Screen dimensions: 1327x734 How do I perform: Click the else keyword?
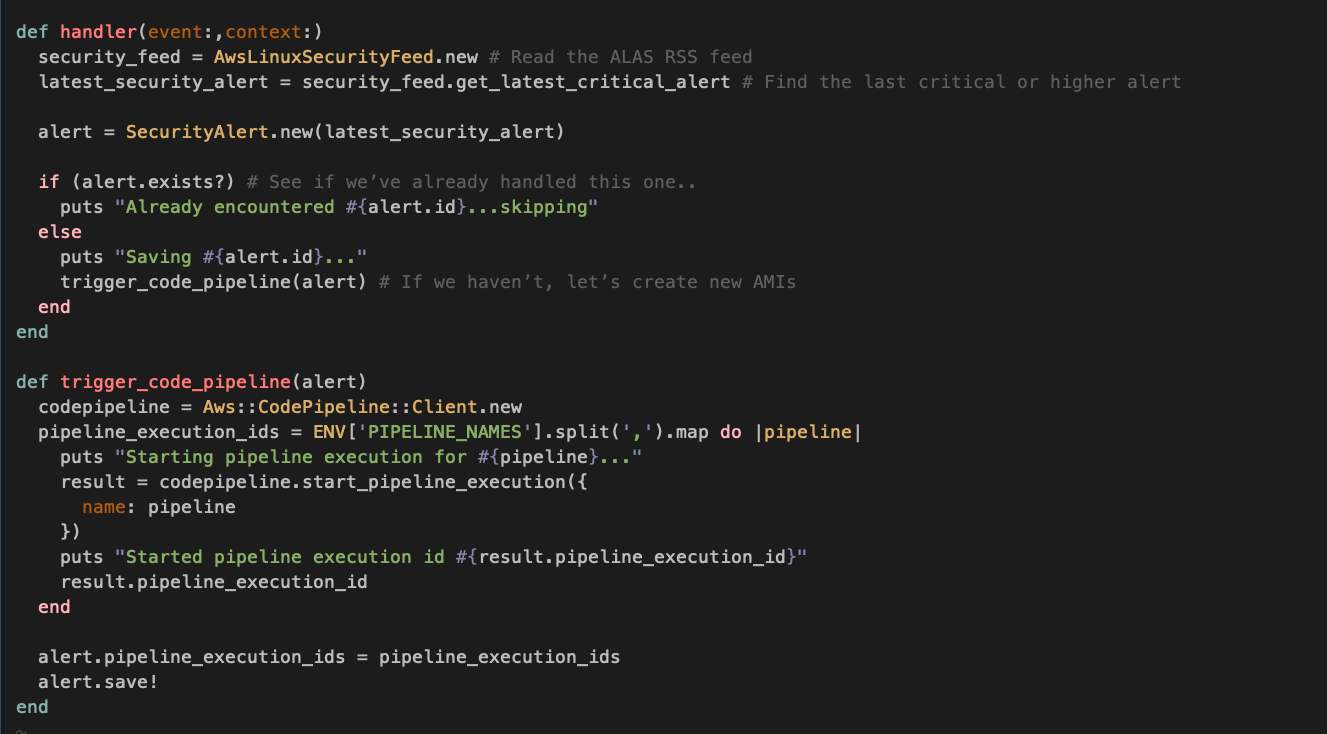(59, 232)
